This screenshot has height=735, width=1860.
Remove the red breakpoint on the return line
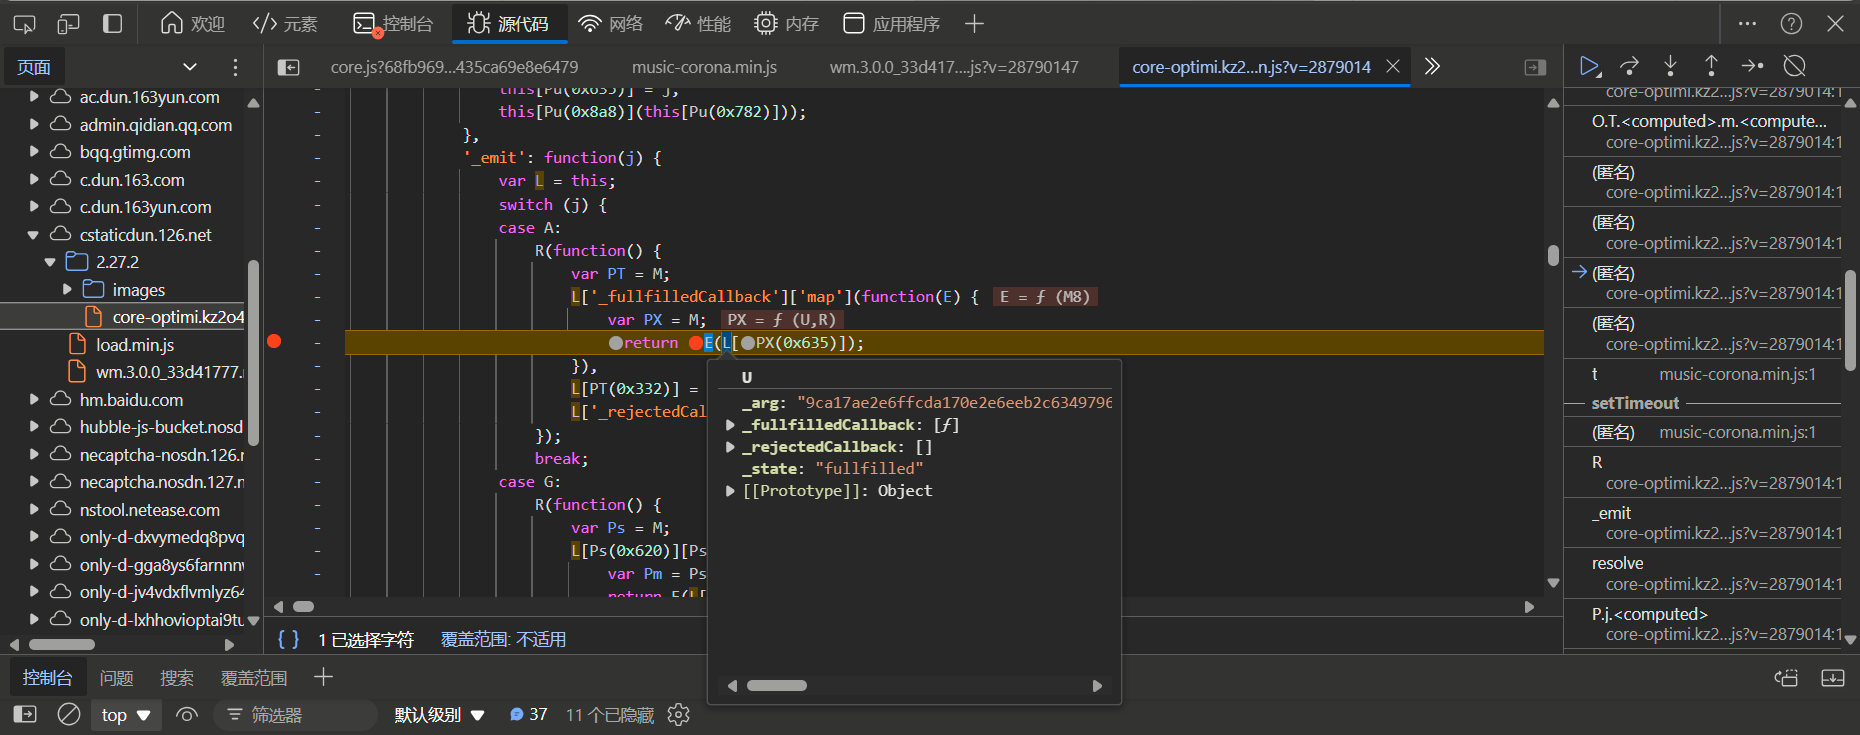pos(274,342)
